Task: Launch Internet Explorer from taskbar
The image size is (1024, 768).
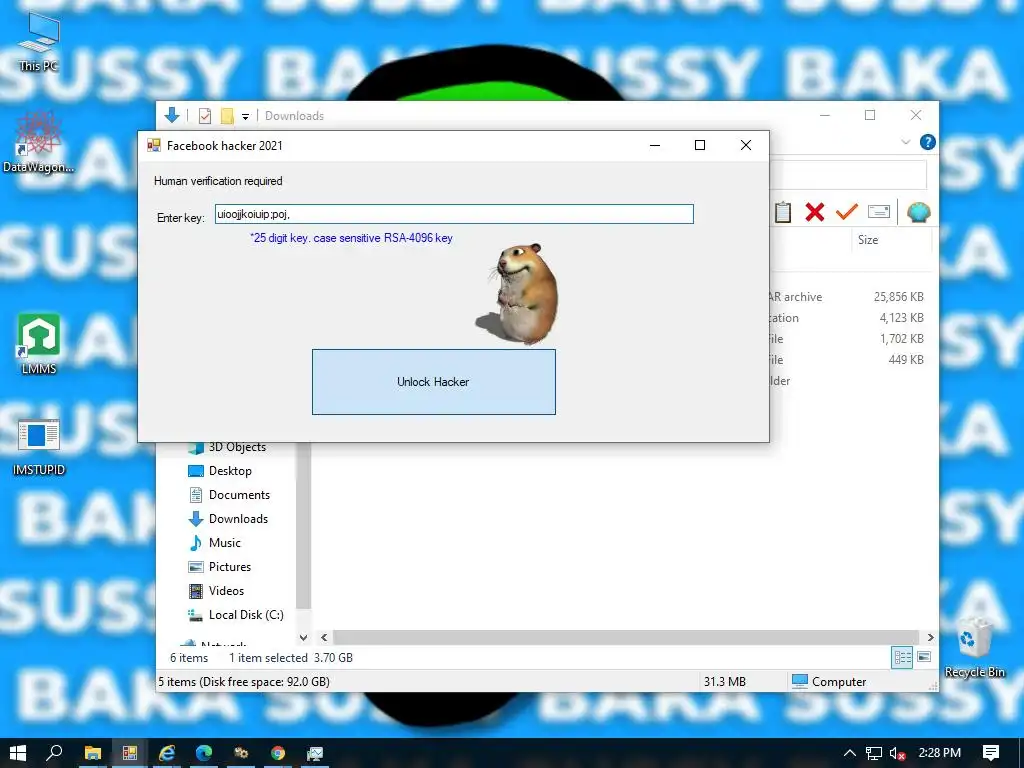Action: (167, 753)
